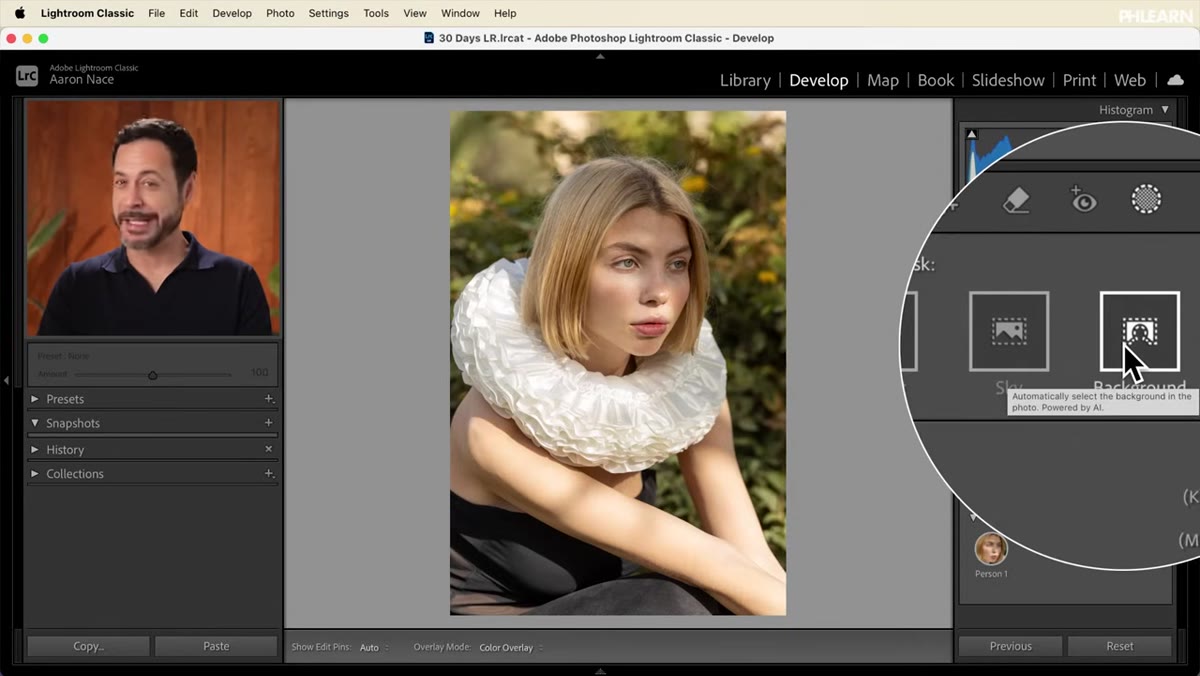
Task: Click the Paste button
Action: pyautogui.click(x=216, y=646)
